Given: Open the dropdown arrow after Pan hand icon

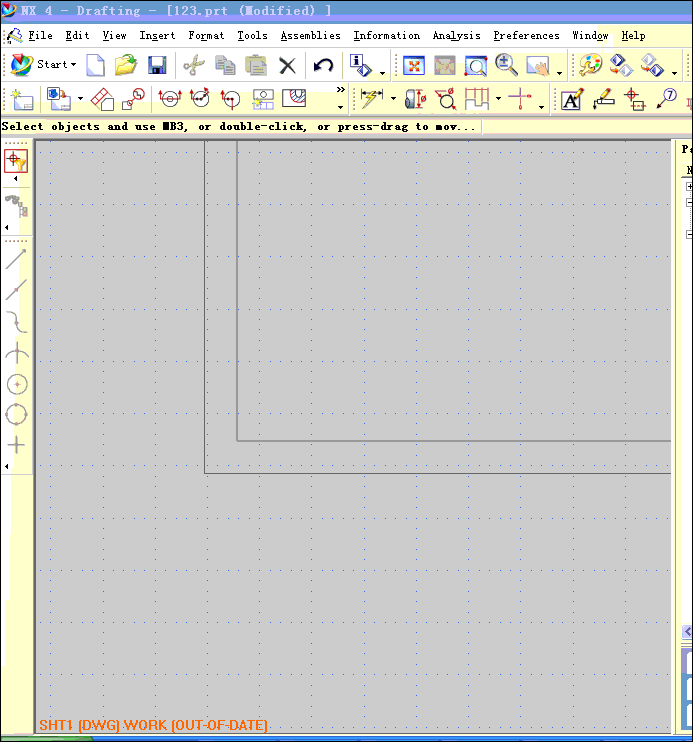Looking at the screenshot, I should tap(559, 73).
